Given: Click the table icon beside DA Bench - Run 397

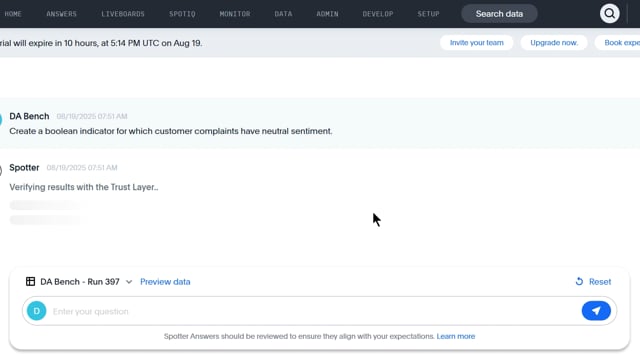Looking at the screenshot, I should click(30, 282).
